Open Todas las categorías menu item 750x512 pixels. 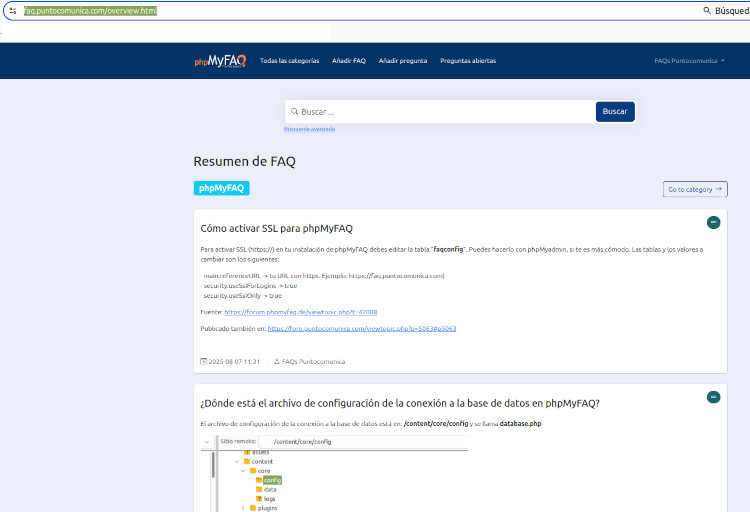(289, 61)
